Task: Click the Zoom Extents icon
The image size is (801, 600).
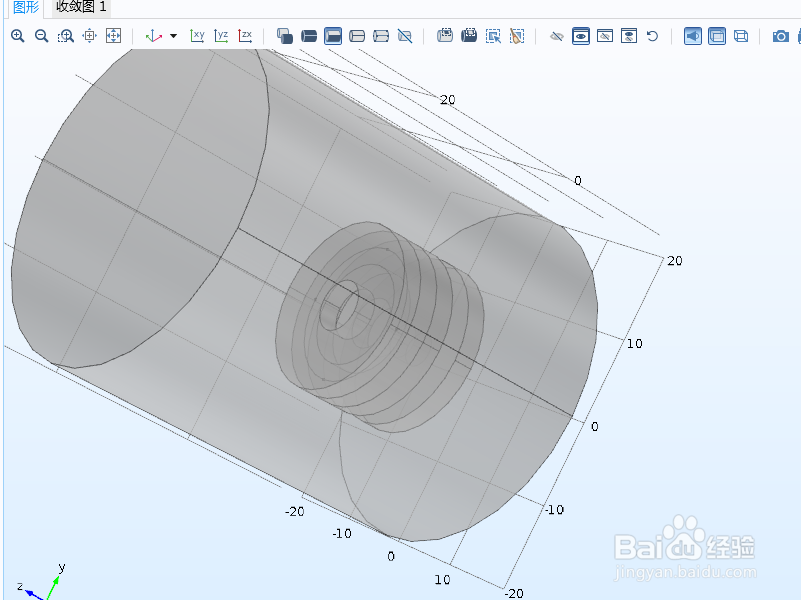Action: click(x=113, y=36)
